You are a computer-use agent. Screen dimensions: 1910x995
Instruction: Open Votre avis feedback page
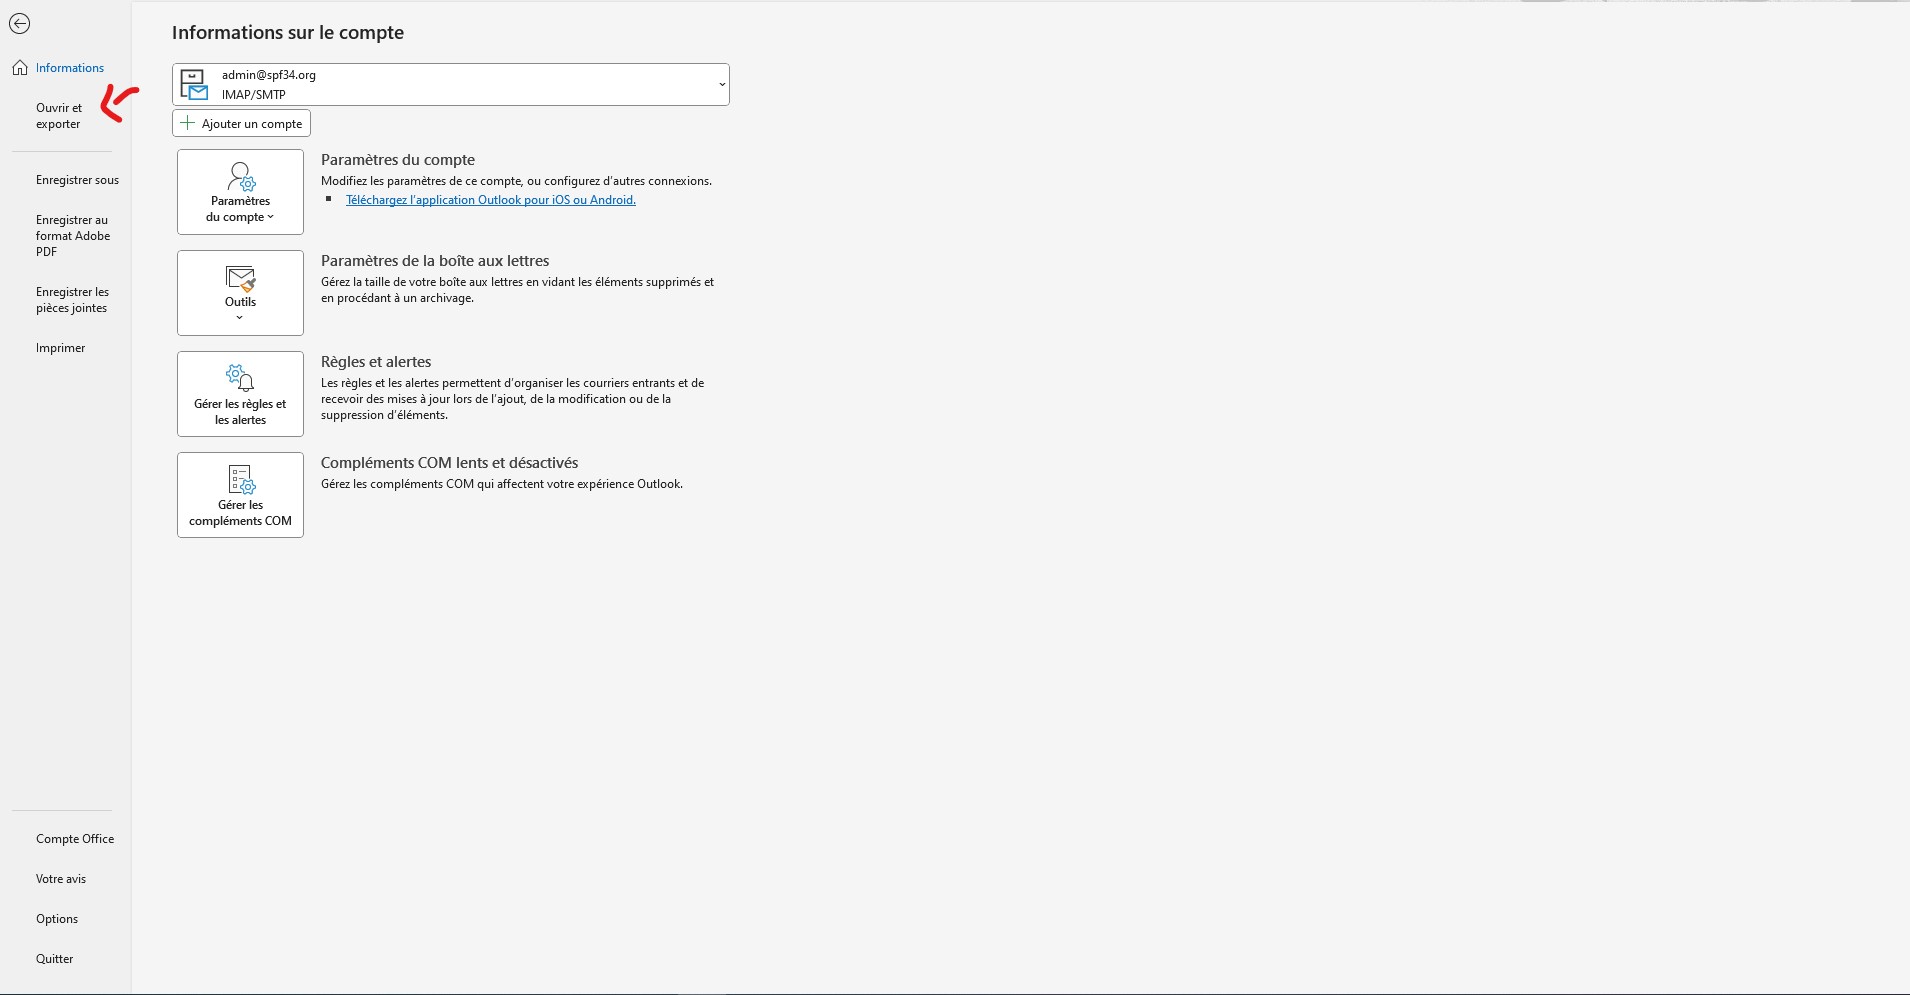[61, 879]
